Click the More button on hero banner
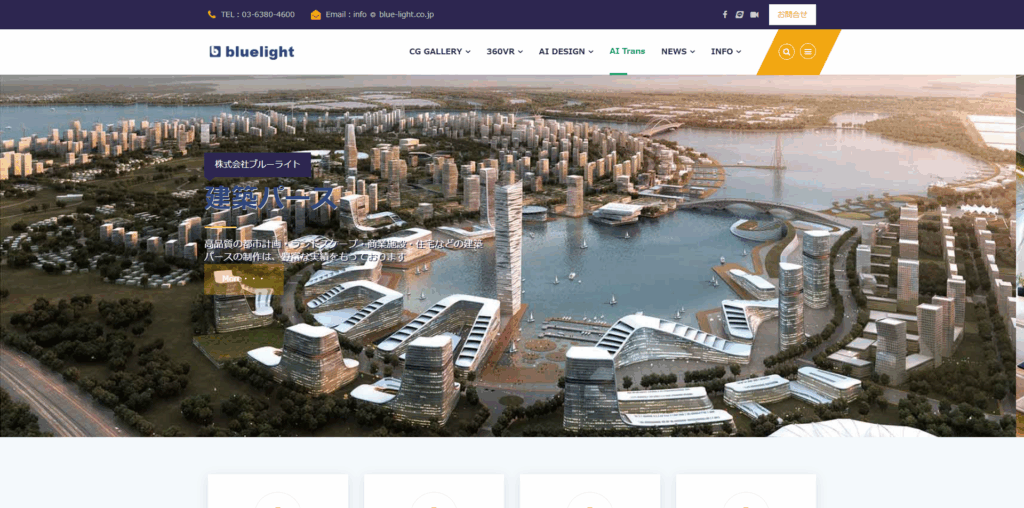Screen dimensions: 1024x508 (x=244, y=279)
